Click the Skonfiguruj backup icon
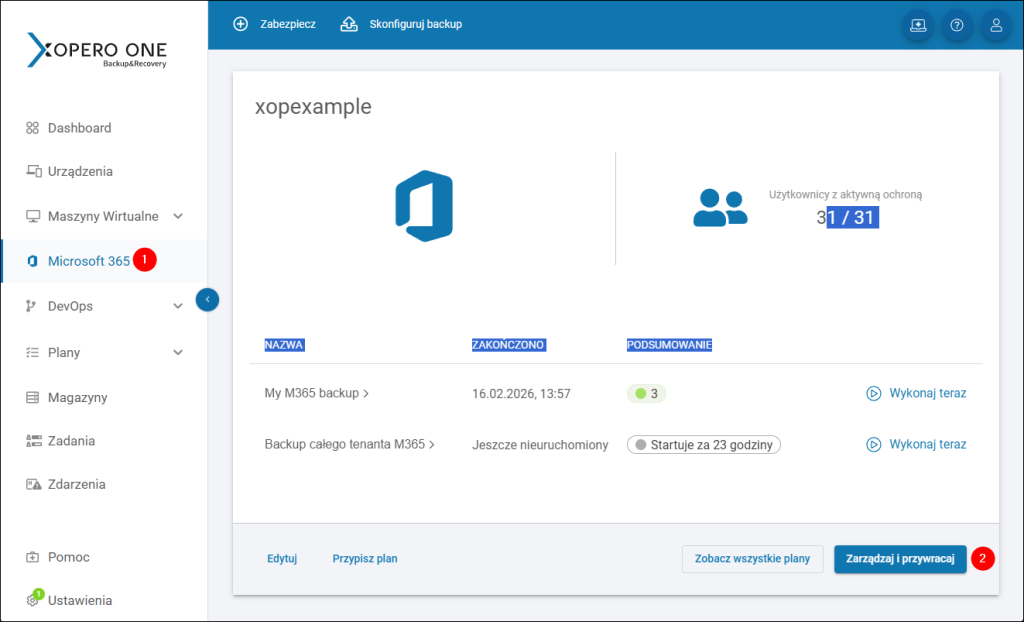 348,24
